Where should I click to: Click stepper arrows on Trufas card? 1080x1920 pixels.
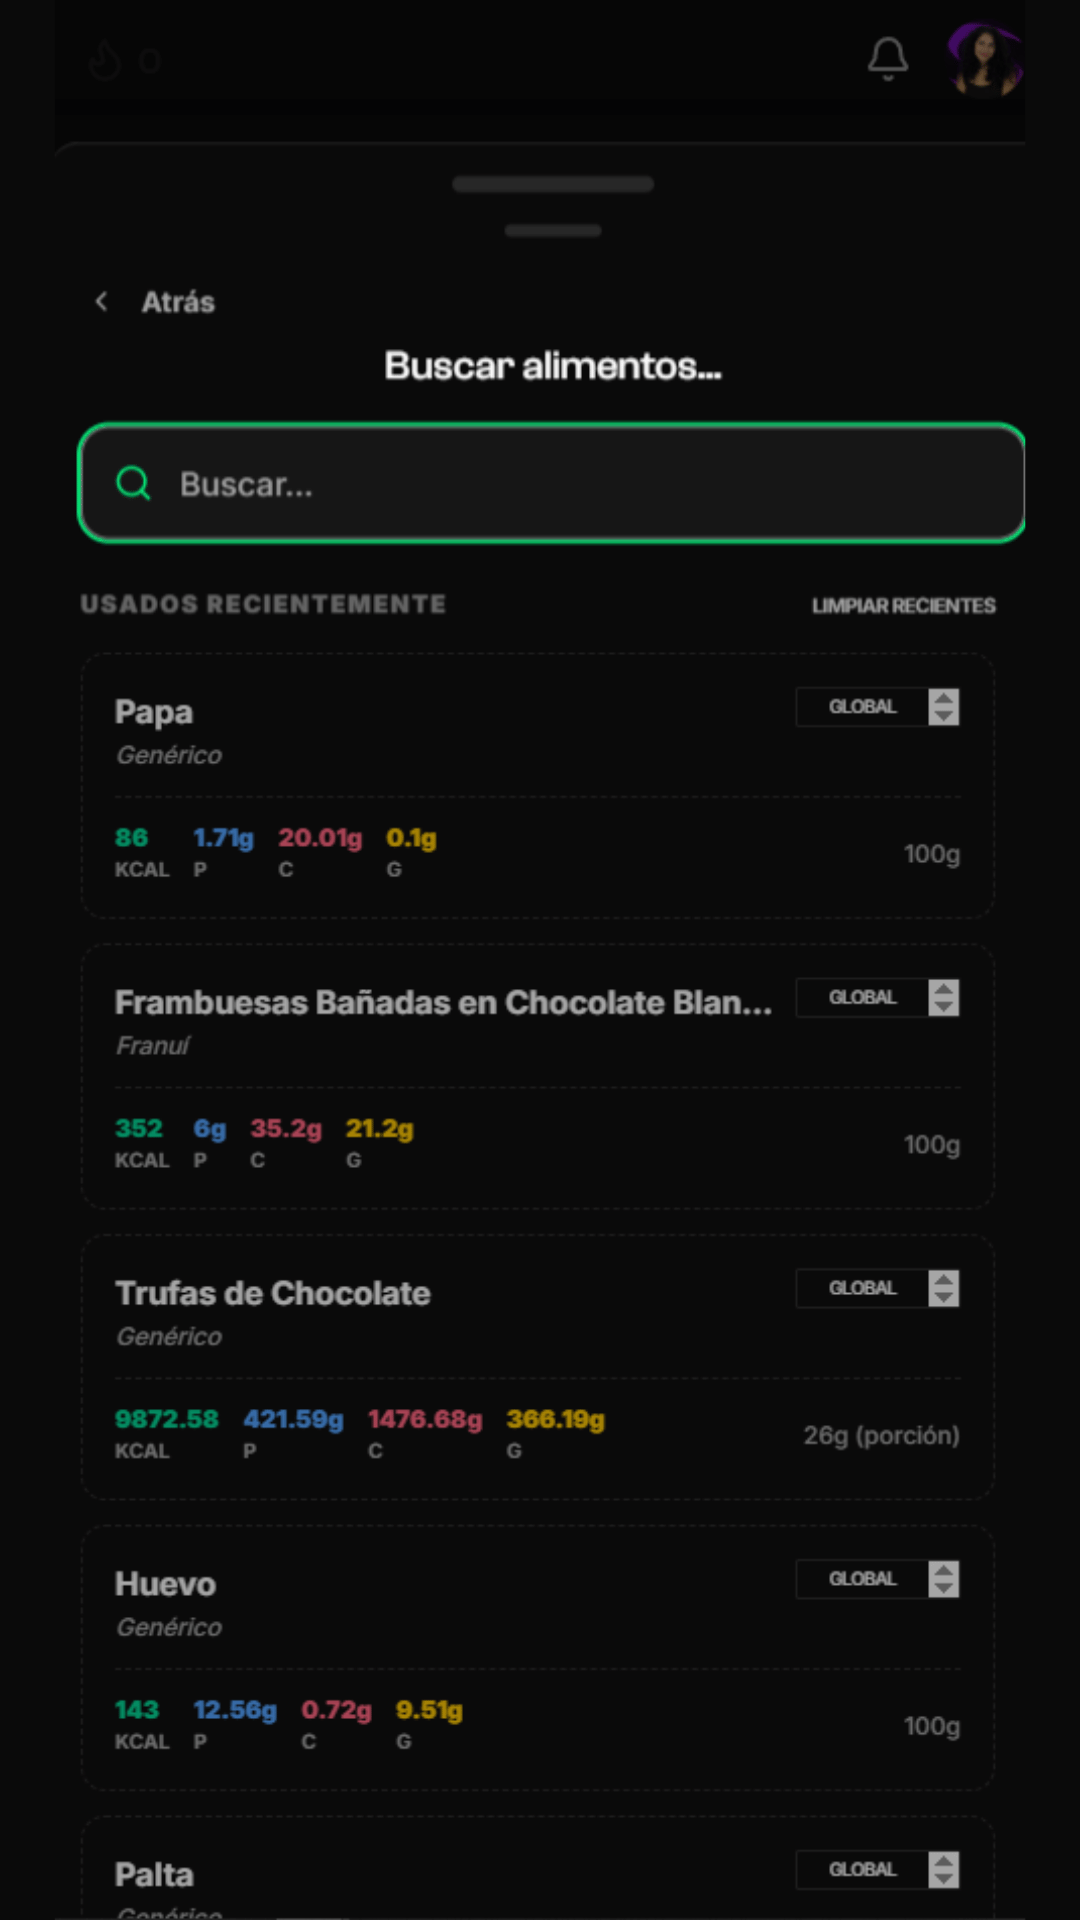pyautogui.click(x=943, y=1289)
